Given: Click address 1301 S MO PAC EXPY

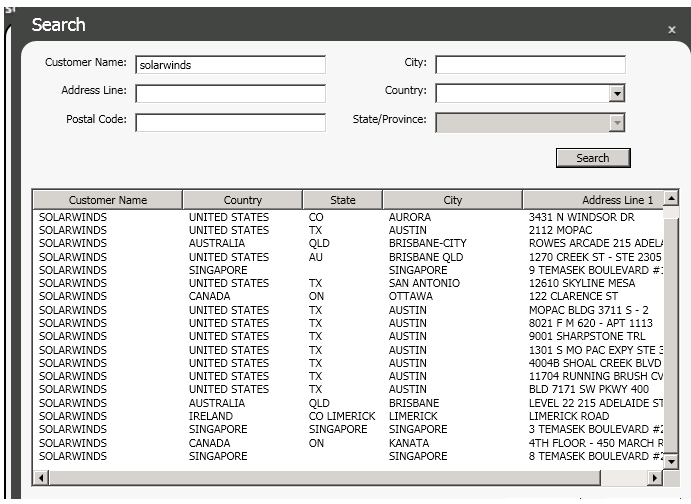Looking at the screenshot, I should 596,350.
